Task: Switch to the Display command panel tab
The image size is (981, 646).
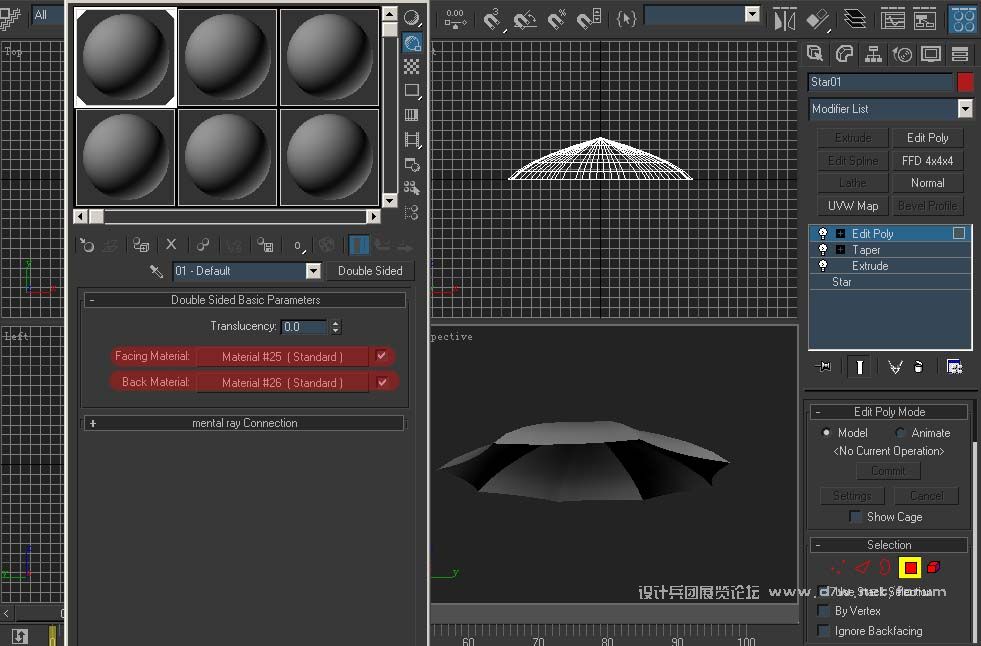Action: tap(931, 54)
